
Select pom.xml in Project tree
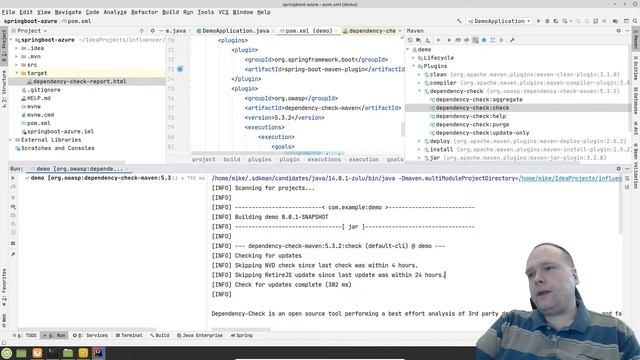pos(38,123)
